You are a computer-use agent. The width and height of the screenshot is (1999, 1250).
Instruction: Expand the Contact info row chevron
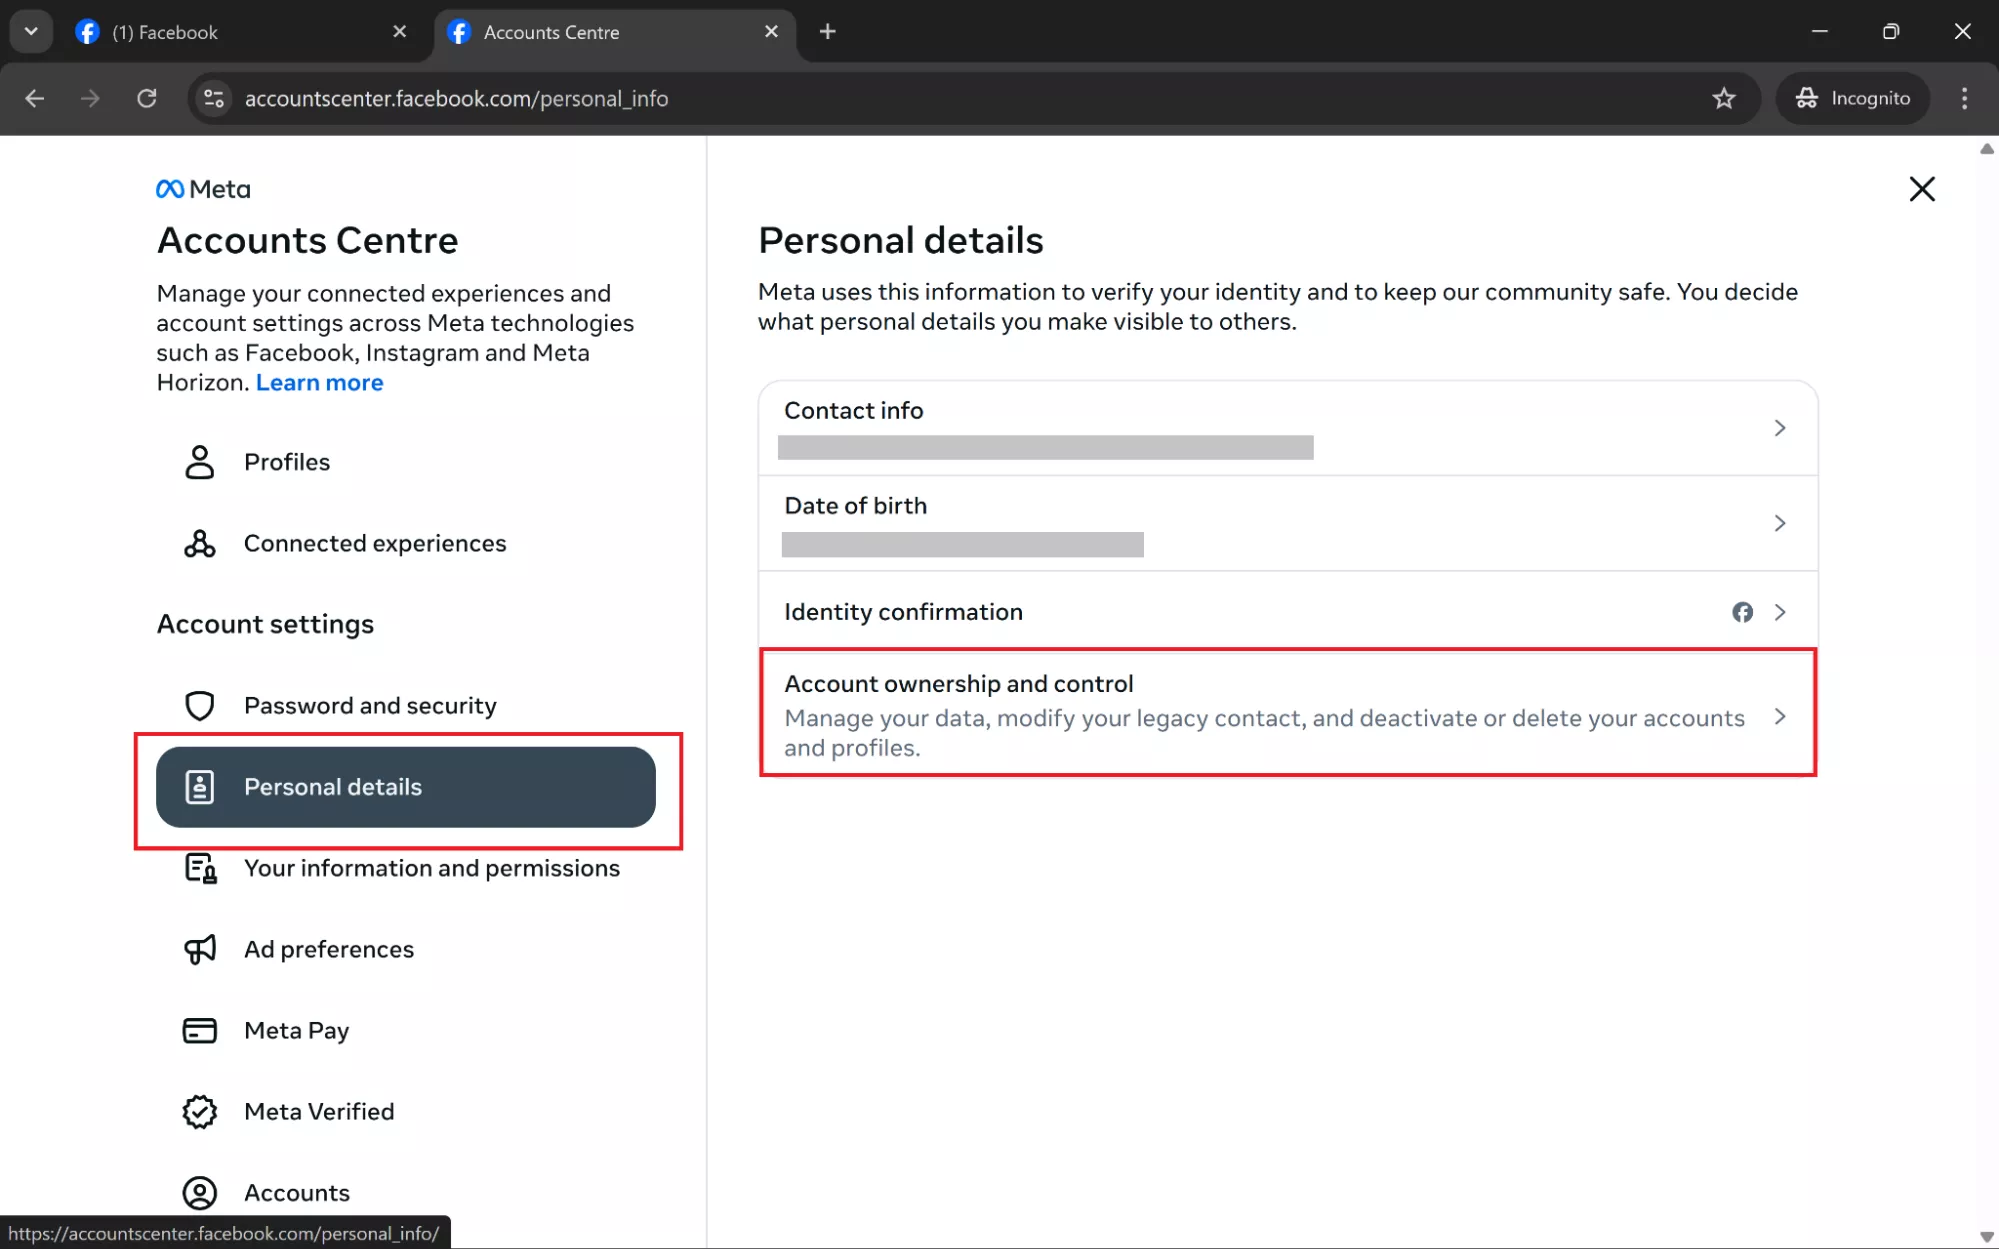(x=1779, y=428)
